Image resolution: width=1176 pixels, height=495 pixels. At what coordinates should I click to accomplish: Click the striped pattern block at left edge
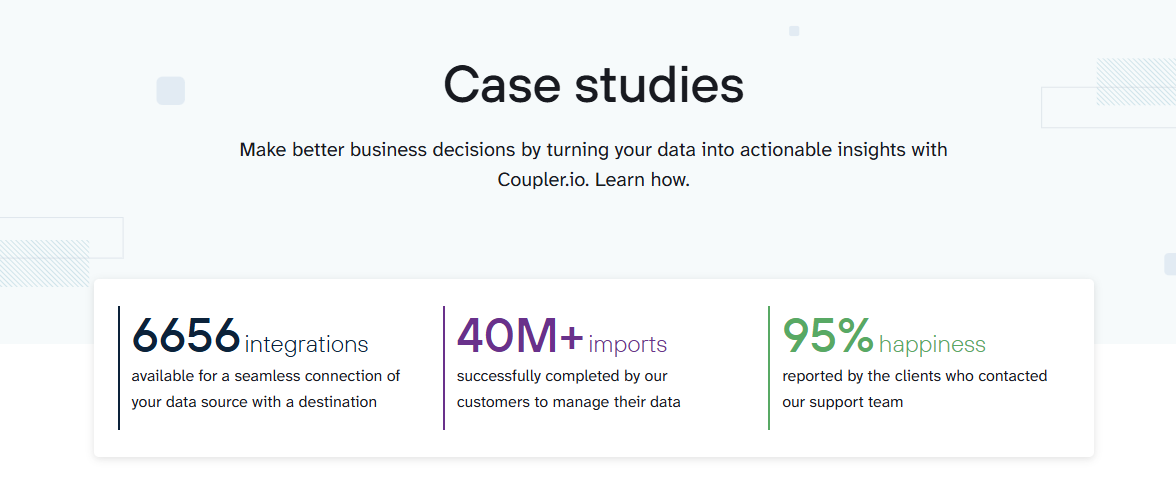point(44,263)
